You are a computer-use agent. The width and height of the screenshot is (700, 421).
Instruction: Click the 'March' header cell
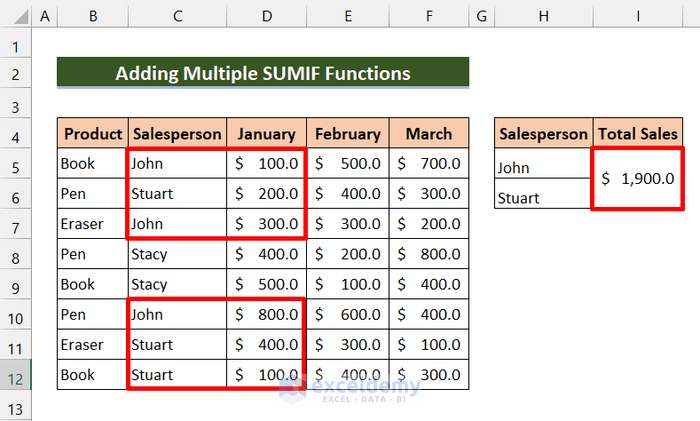(428, 134)
